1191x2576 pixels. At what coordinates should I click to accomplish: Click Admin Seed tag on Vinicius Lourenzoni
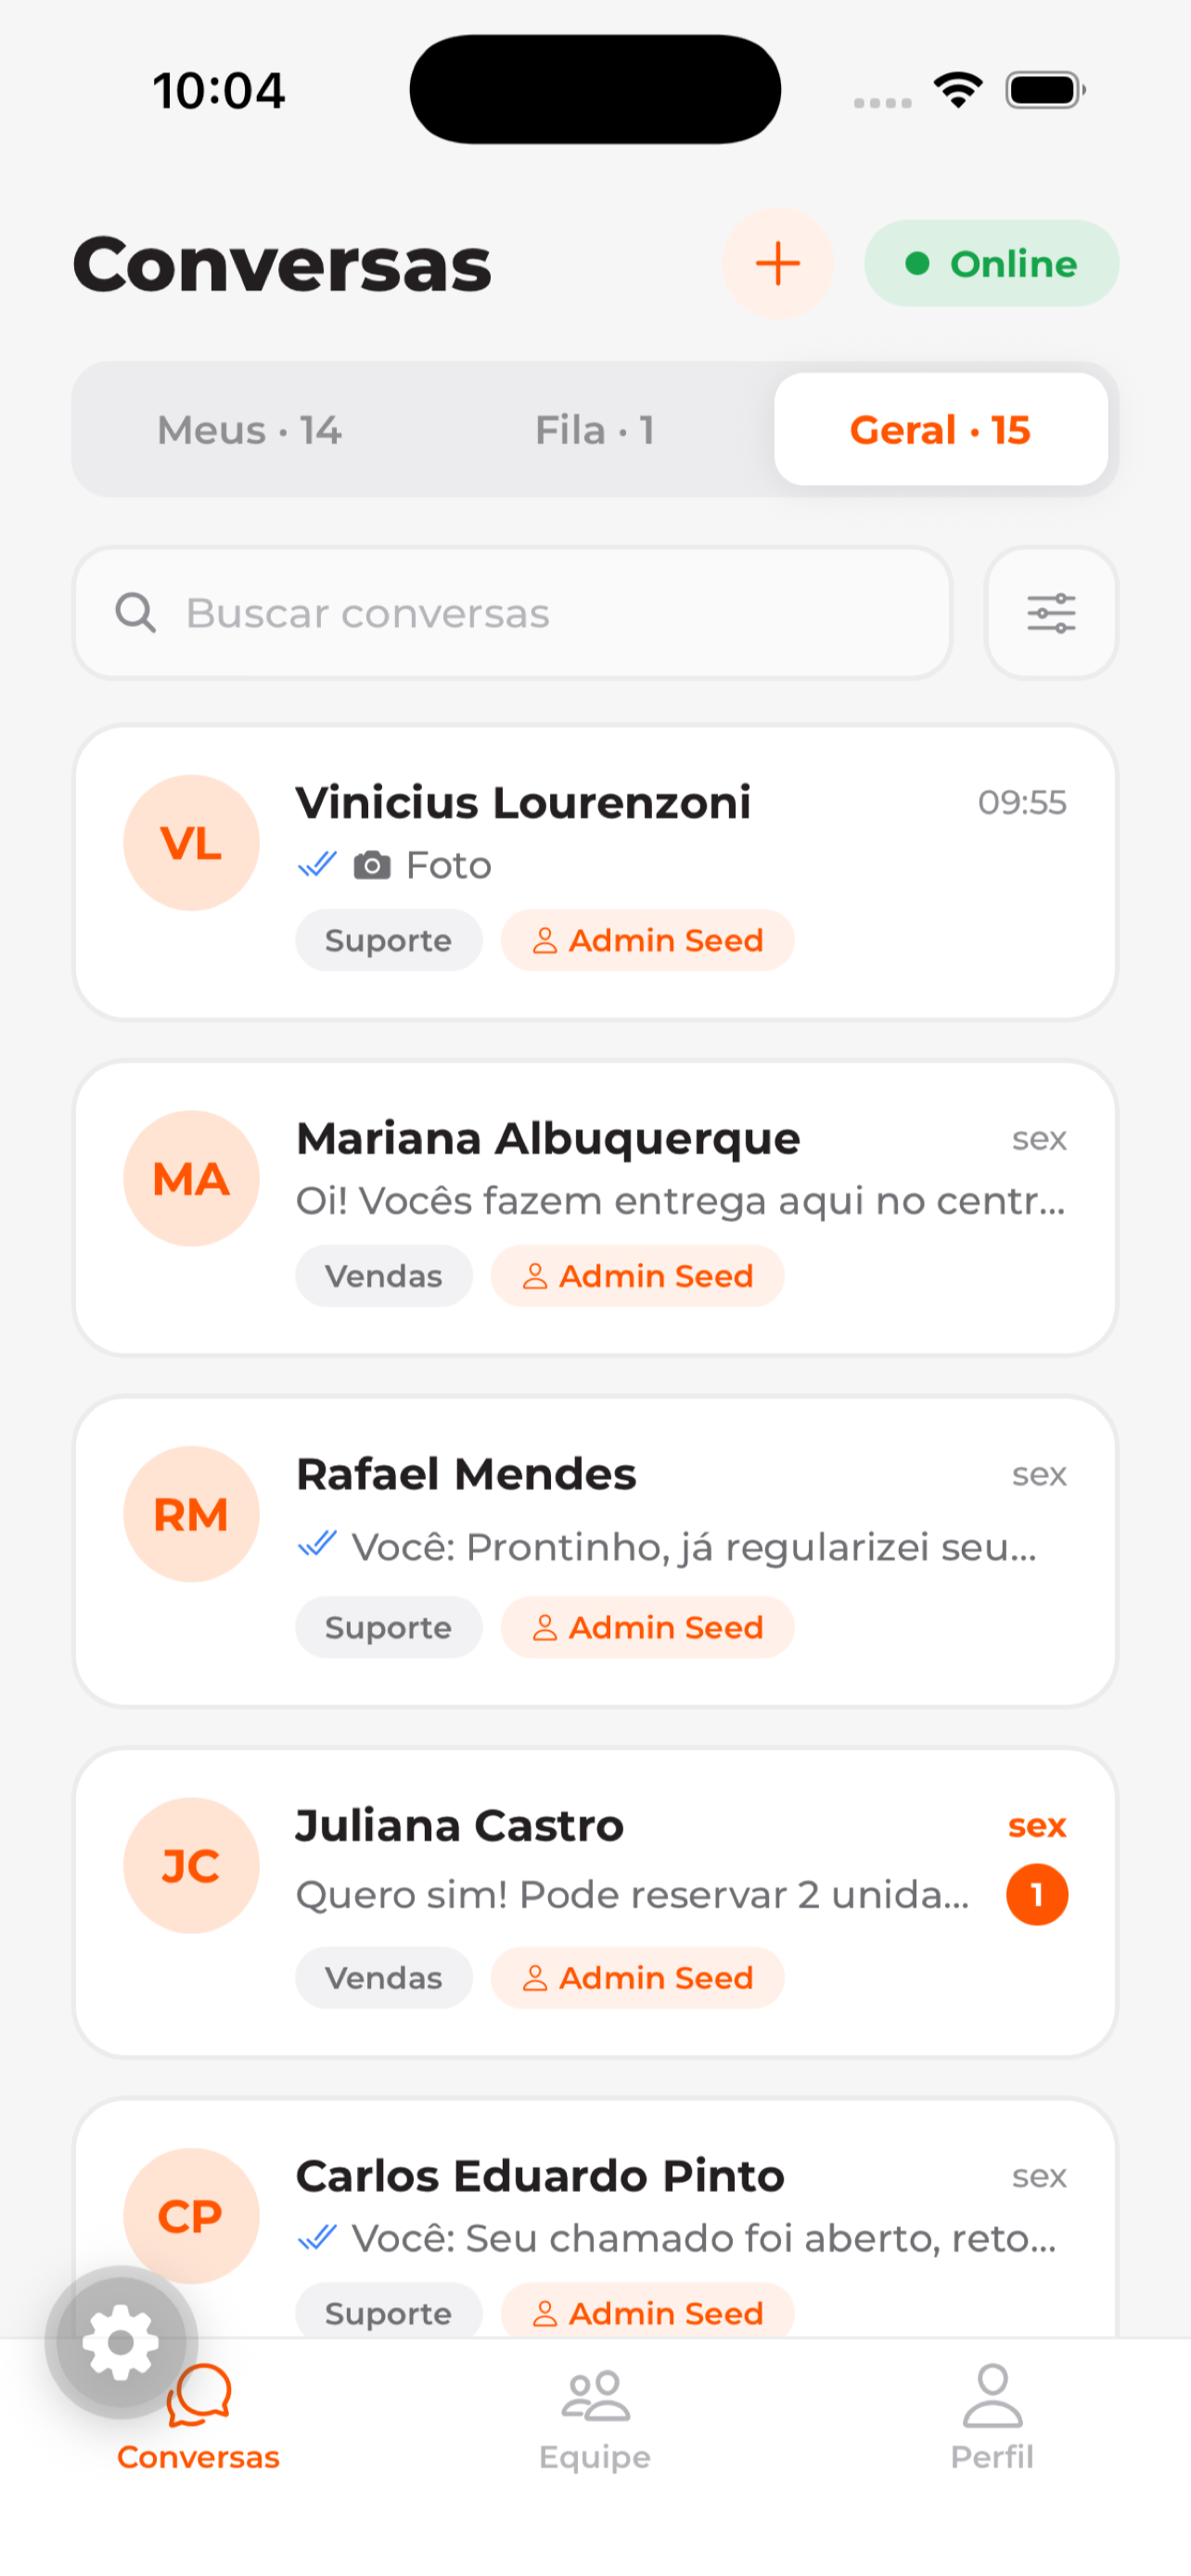click(x=647, y=940)
